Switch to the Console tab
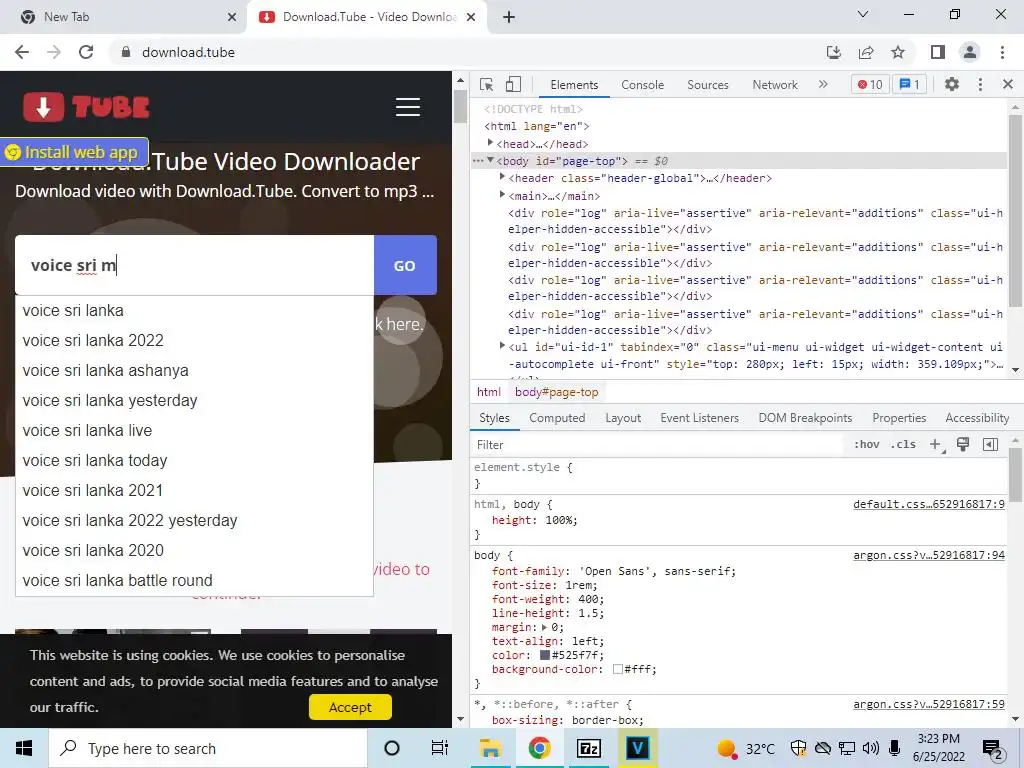This screenshot has height=768, width=1024. pos(642,85)
